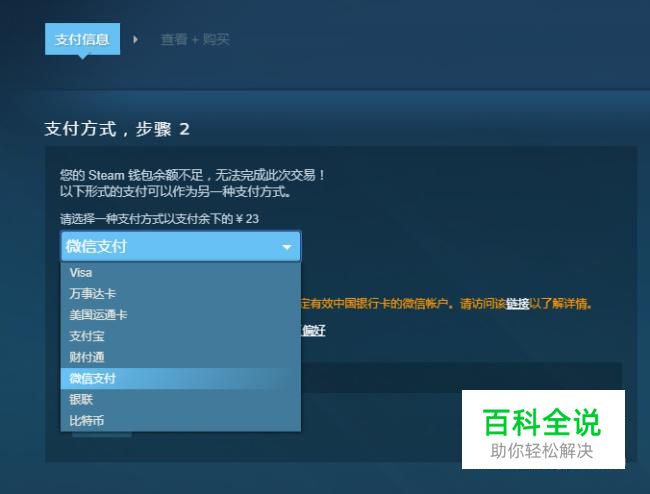Viewport: 650px width, 494px height.
Task: Choose 财付通 payment option
Action: point(181,357)
